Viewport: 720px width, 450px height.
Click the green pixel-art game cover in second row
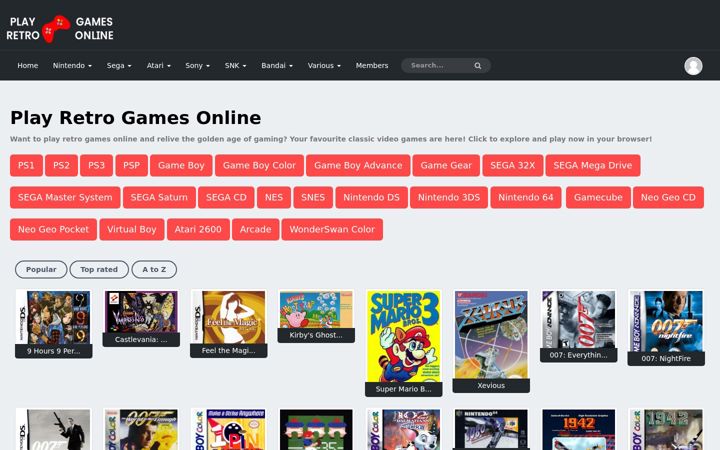tap(316, 429)
